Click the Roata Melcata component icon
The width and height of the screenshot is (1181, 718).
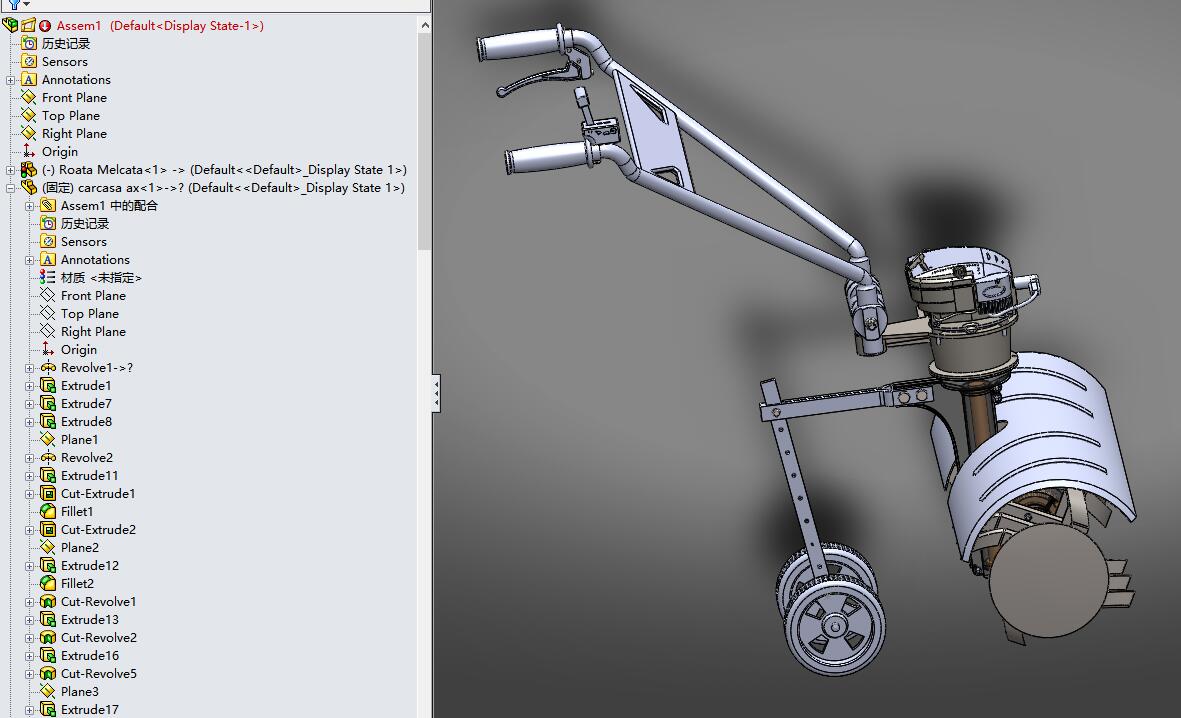pyautogui.click(x=29, y=170)
